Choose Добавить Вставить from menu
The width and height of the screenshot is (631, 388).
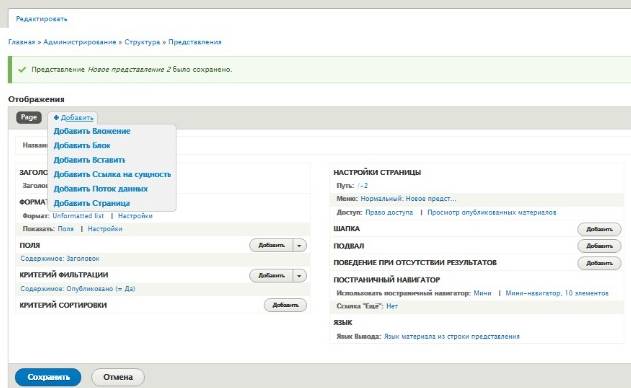tap(89, 160)
